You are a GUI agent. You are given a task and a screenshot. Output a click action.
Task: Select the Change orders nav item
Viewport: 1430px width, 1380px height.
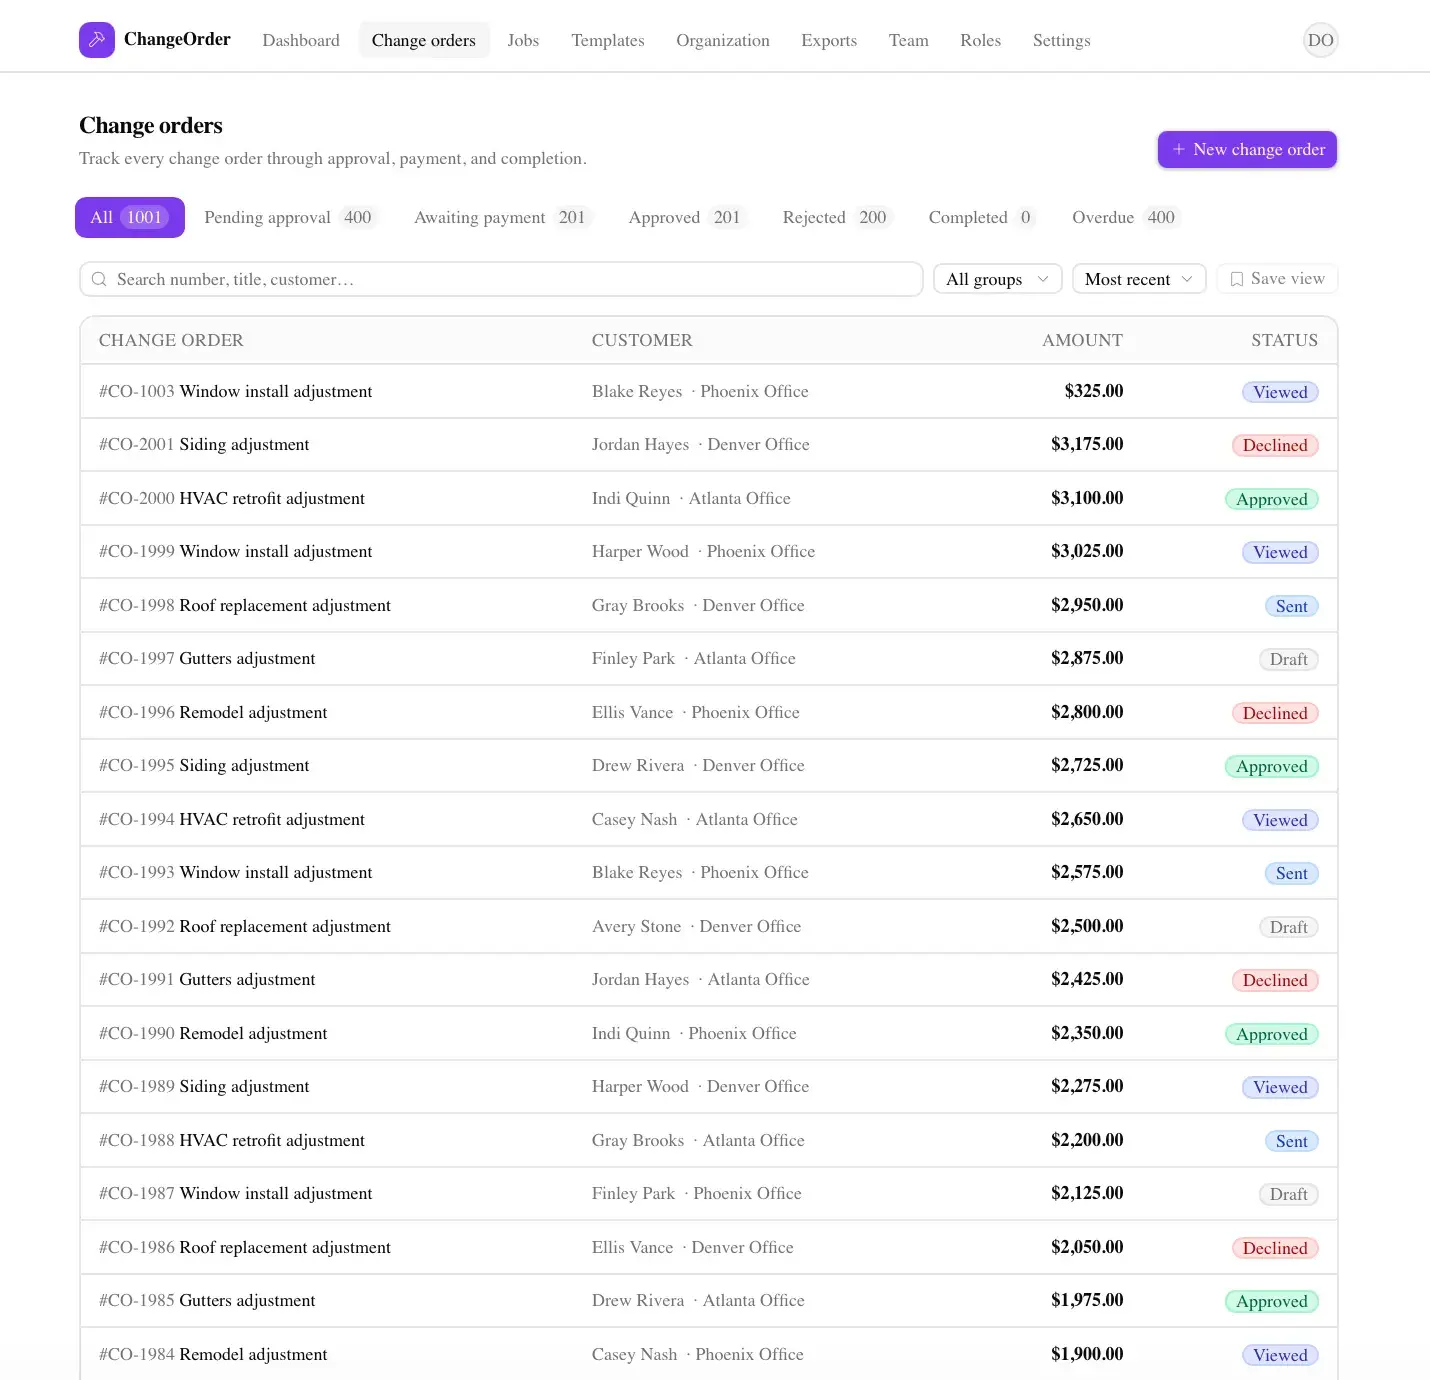tap(424, 40)
